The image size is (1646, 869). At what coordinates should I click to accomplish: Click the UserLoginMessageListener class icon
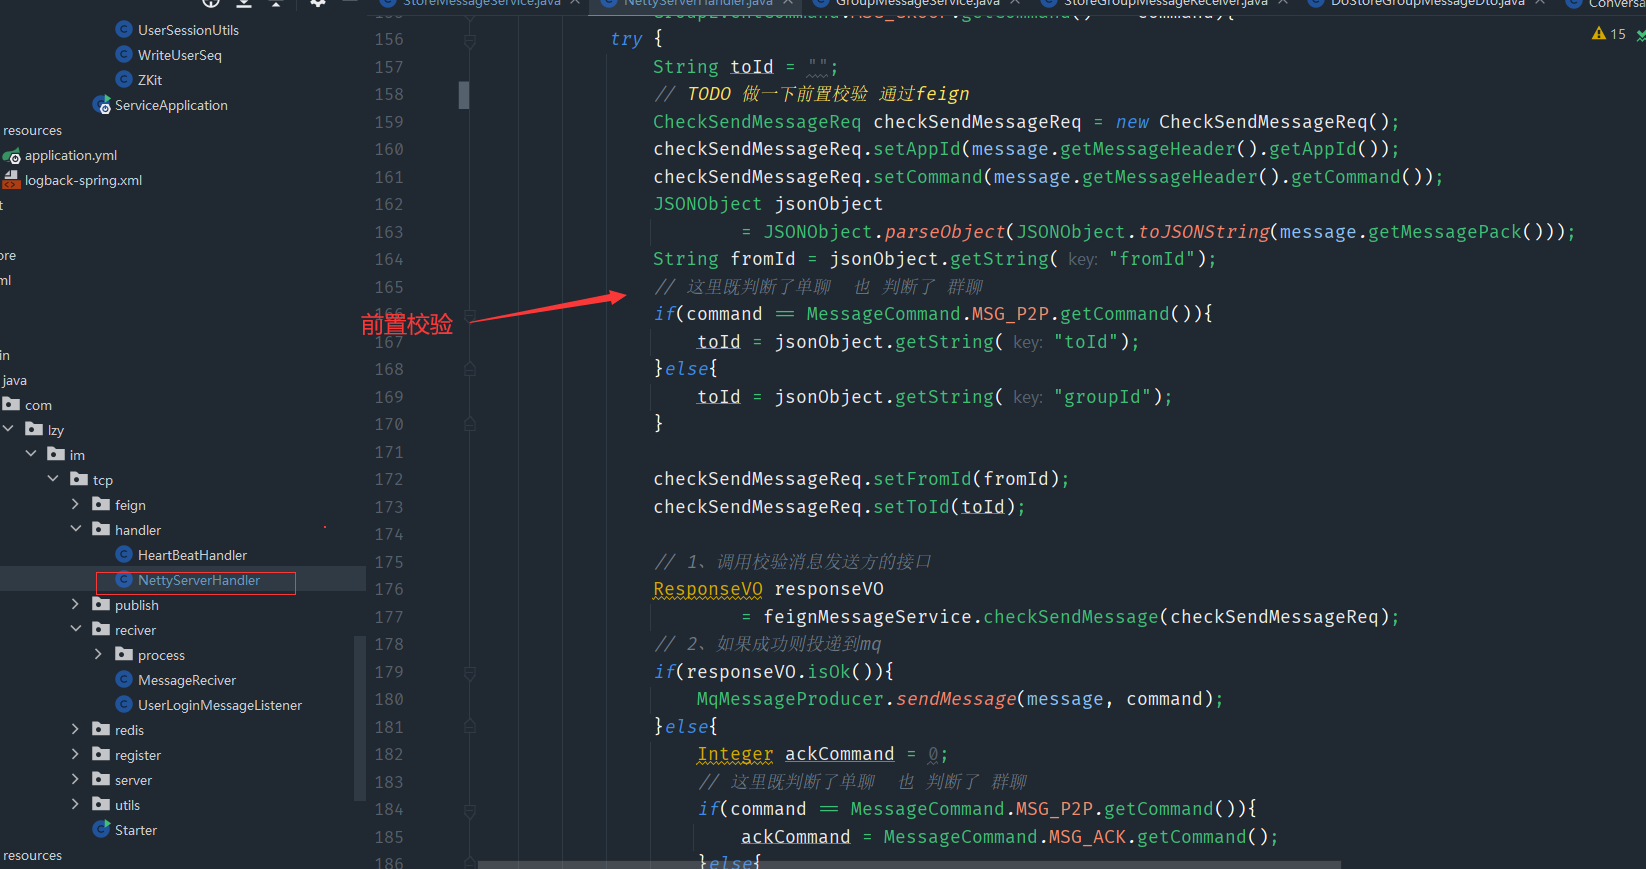click(124, 704)
